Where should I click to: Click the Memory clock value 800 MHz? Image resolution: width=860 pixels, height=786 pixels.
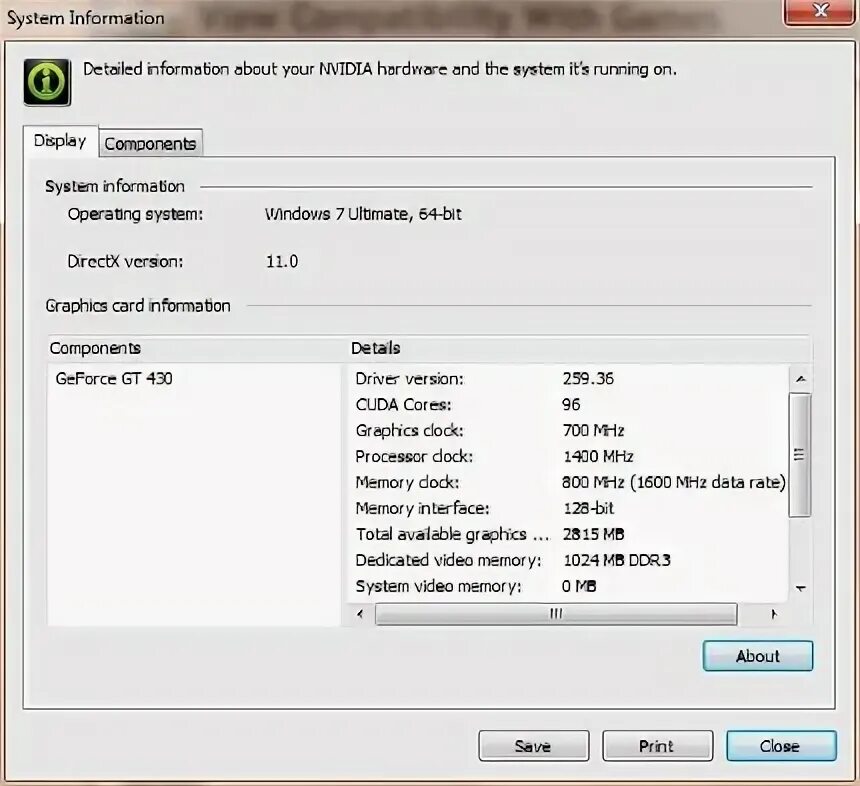pyautogui.click(x=674, y=482)
